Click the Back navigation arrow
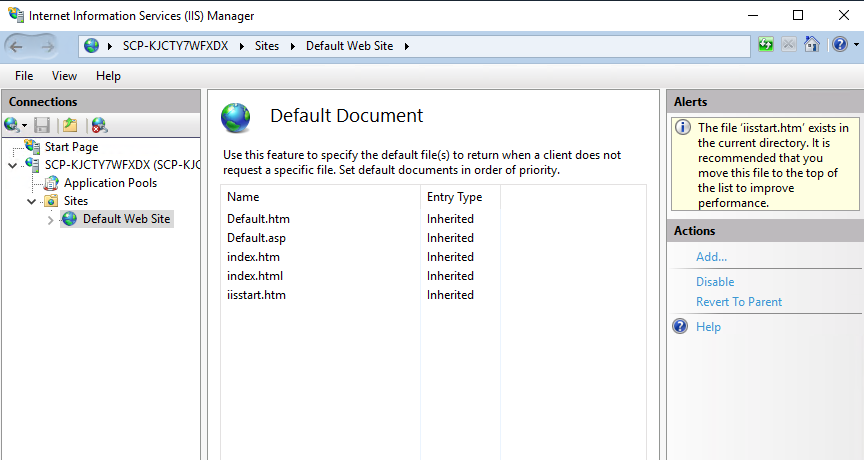The image size is (864, 460). pos(17,47)
